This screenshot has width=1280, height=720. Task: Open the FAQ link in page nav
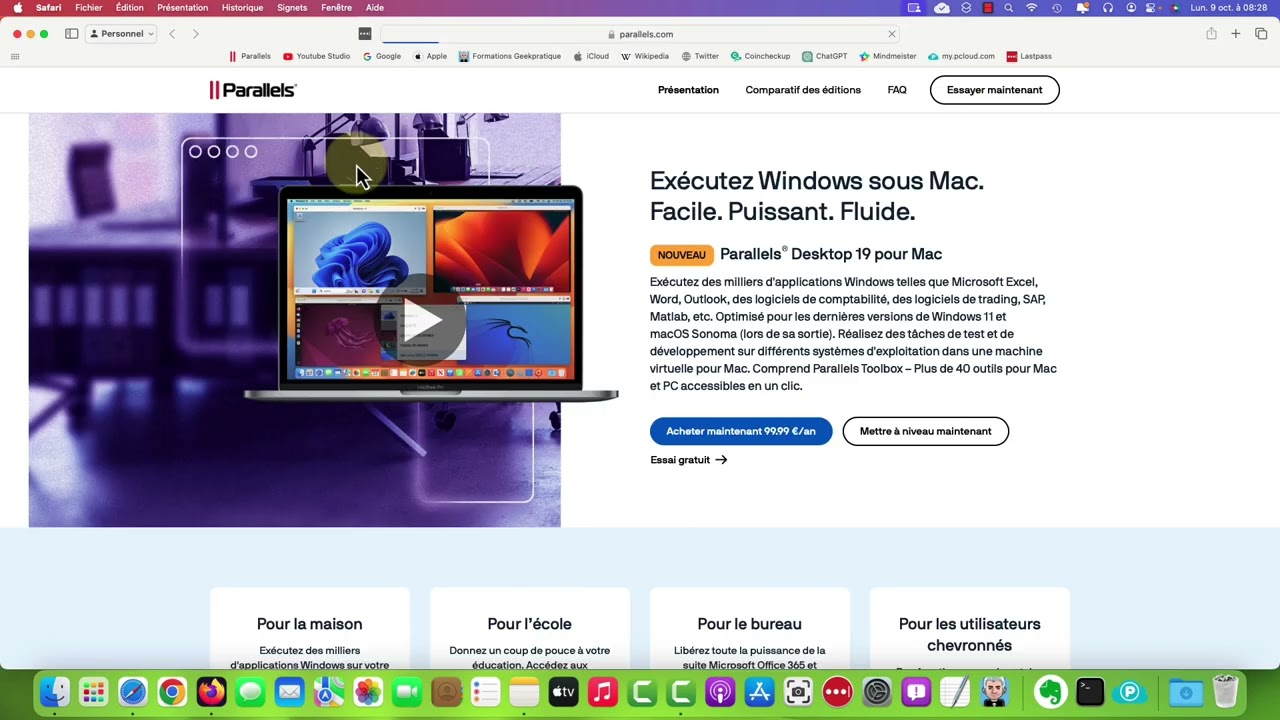coord(897,90)
